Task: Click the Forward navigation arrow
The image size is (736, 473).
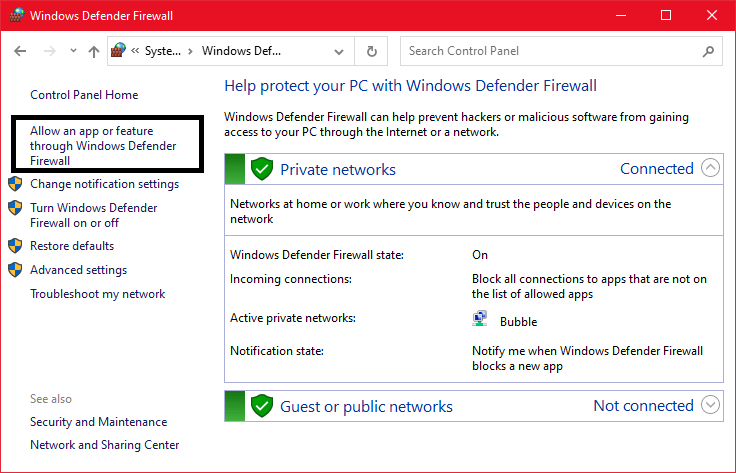Action: click(x=49, y=51)
